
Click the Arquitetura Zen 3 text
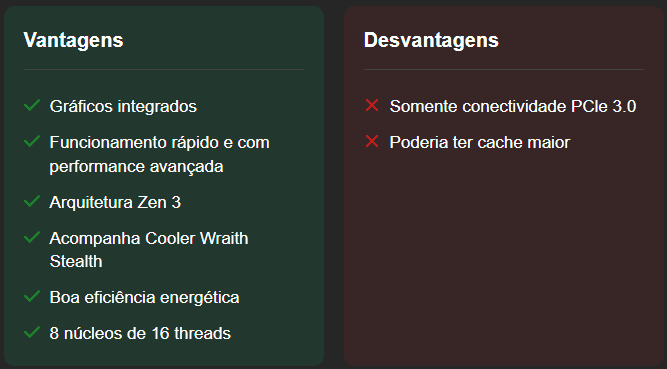[115, 202]
